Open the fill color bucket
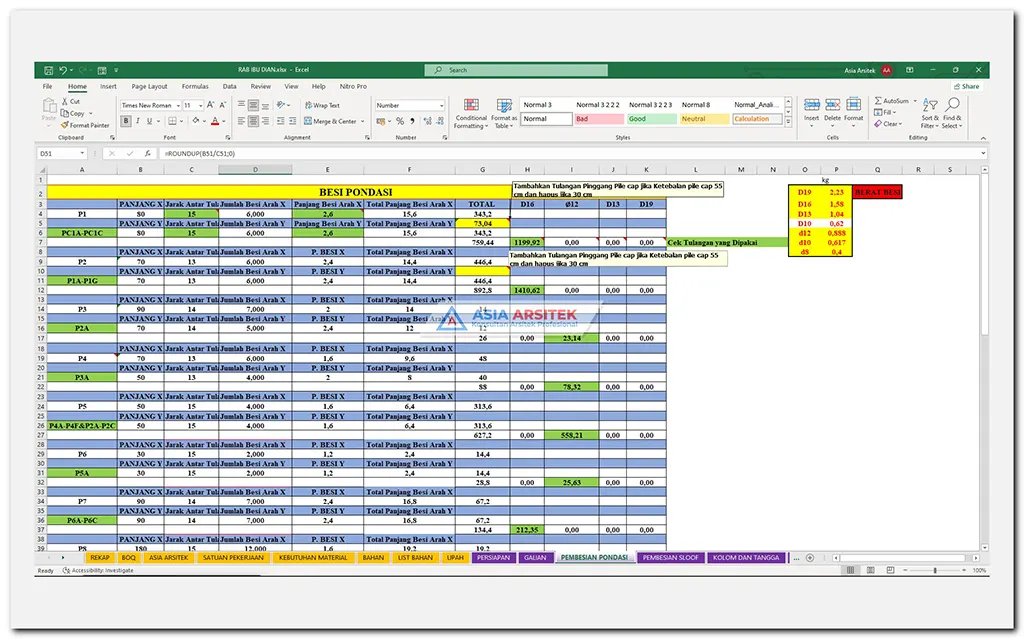 195,121
